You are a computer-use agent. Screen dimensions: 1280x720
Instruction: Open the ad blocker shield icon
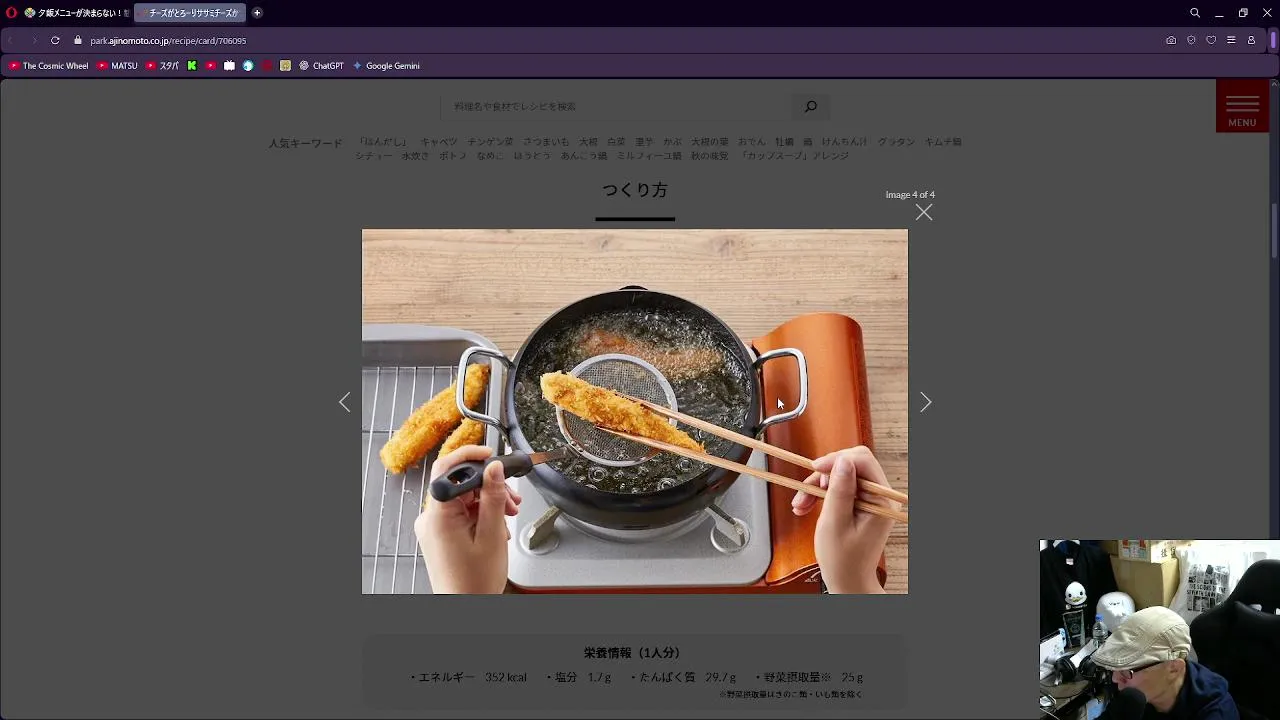click(1191, 40)
